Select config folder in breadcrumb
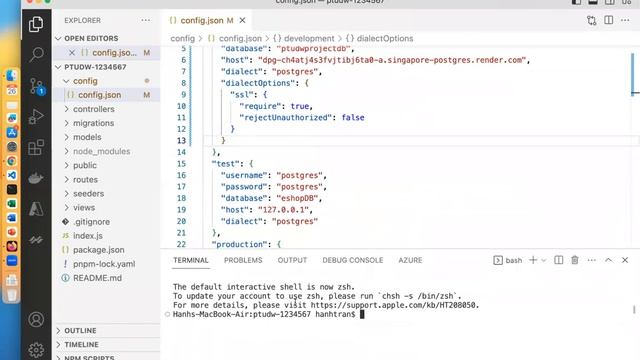 coord(182,38)
